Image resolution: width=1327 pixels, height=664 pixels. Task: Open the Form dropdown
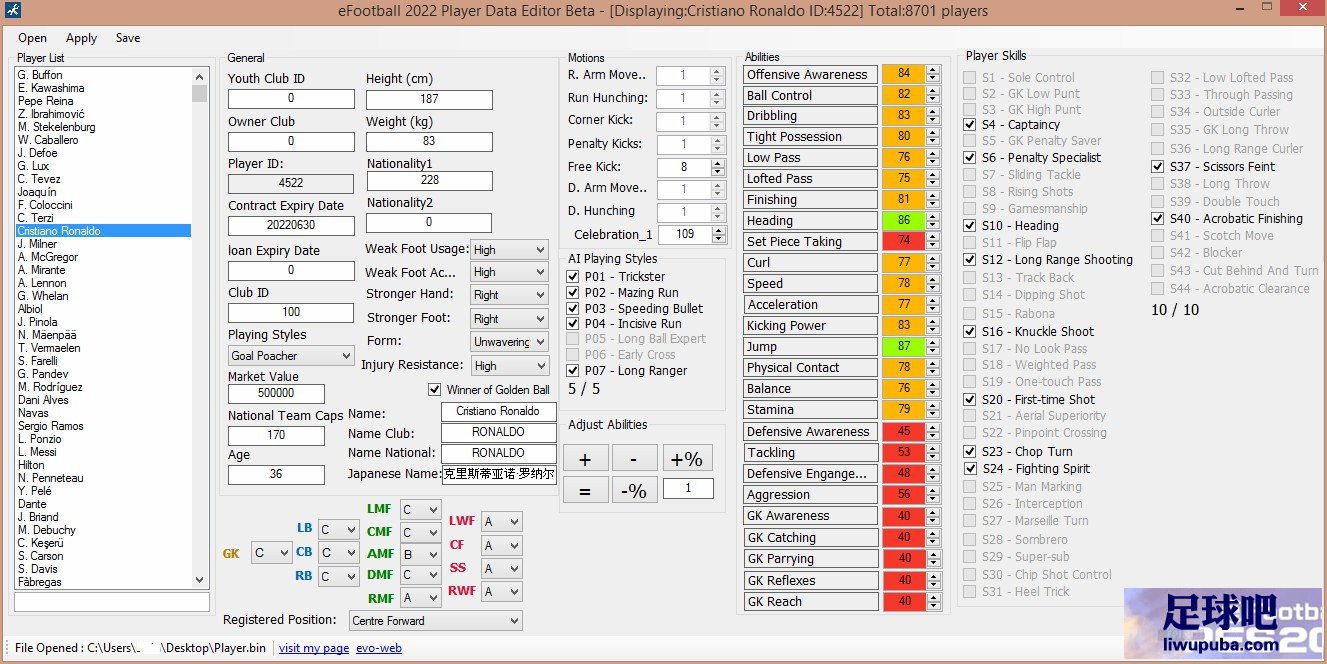(509, 342)
